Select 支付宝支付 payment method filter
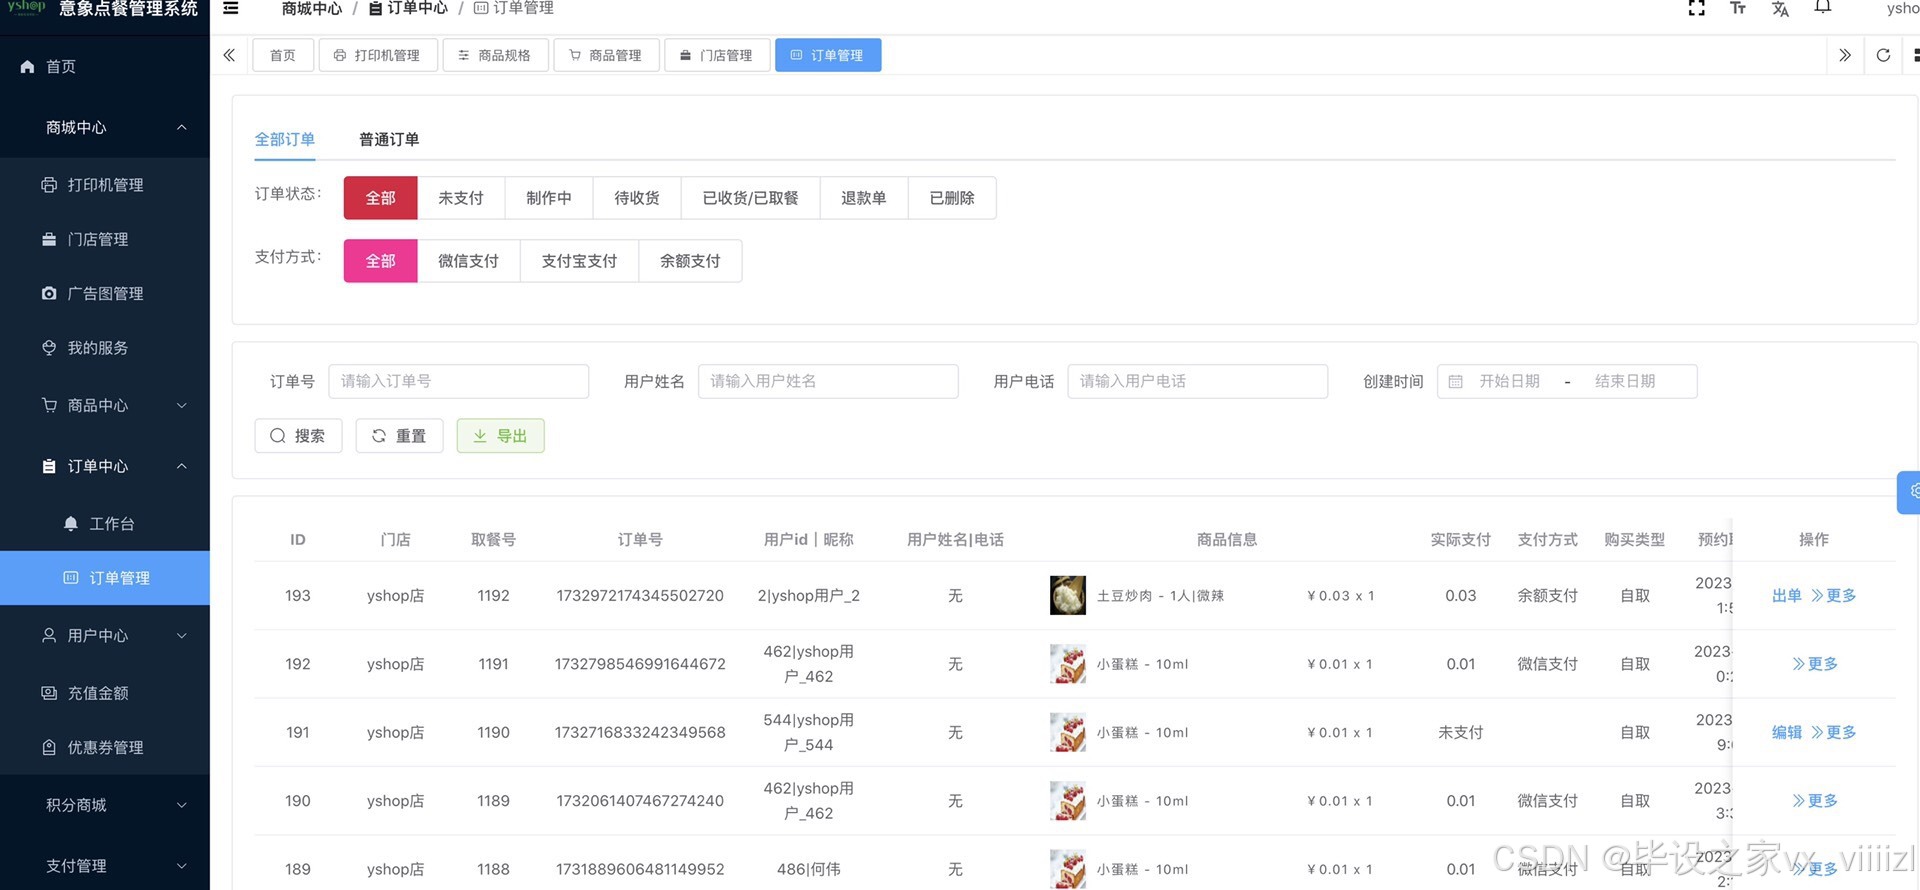Image resolution: width=1920 pixels, height=890 pixels. click(x=579, y=261)
